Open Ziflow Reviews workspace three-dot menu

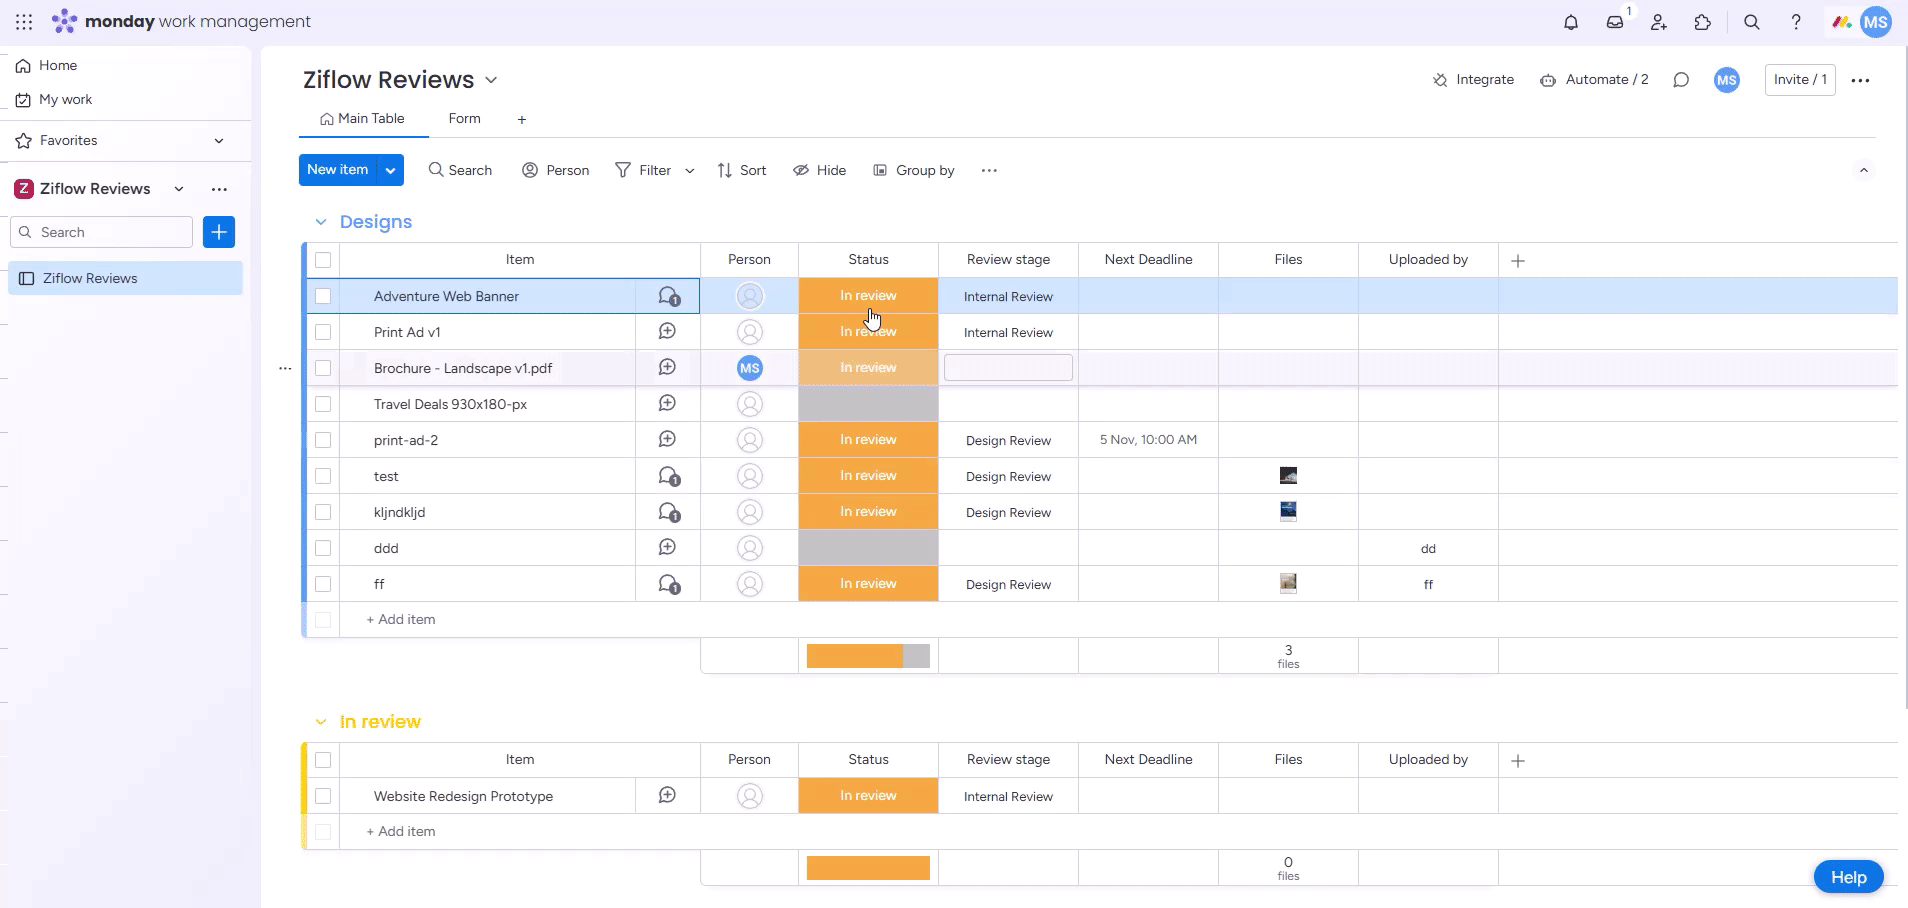click(x=219, y=189)
